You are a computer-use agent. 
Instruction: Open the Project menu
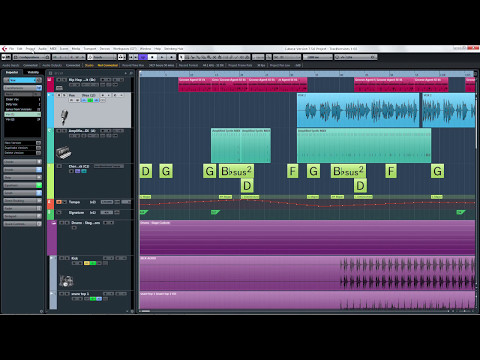tap(30, 49)
